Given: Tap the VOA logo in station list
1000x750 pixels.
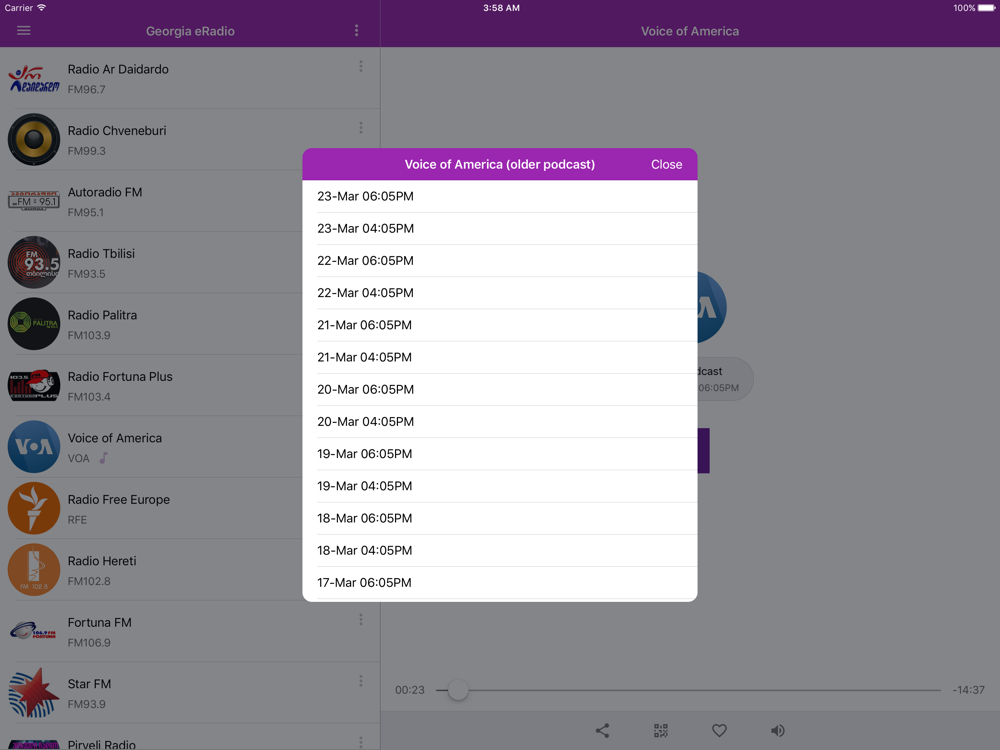Looking at the screenshot, I should click(x=34, y=446).
